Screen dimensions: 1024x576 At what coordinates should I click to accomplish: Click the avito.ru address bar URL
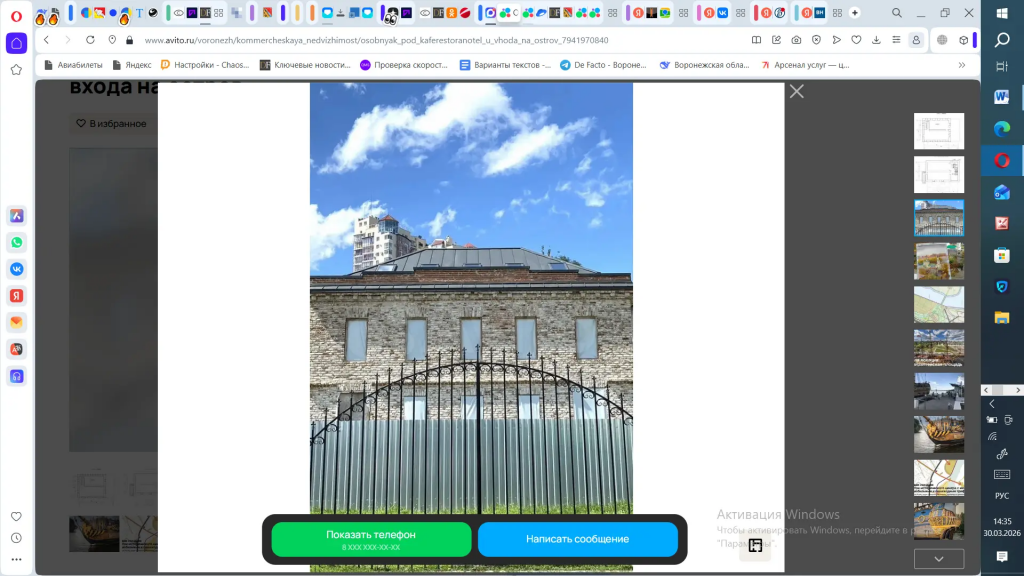click(376, 40)
